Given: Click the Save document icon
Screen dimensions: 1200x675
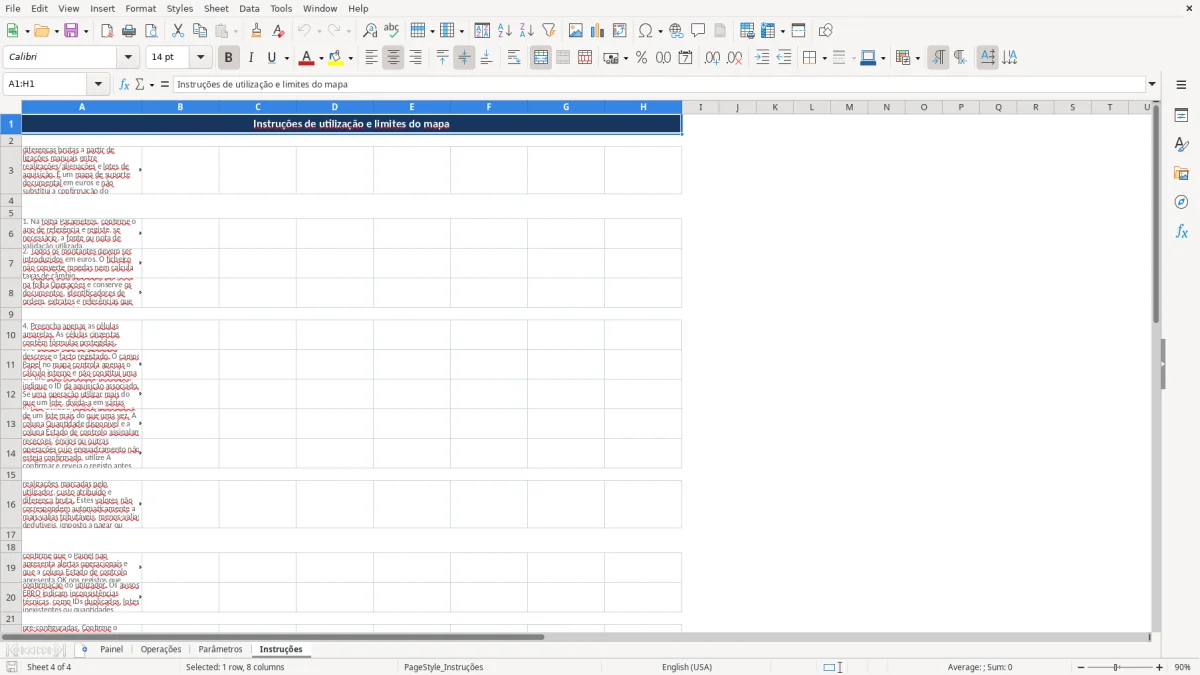Looking at the screenshot, I should (x=70, y=31).
